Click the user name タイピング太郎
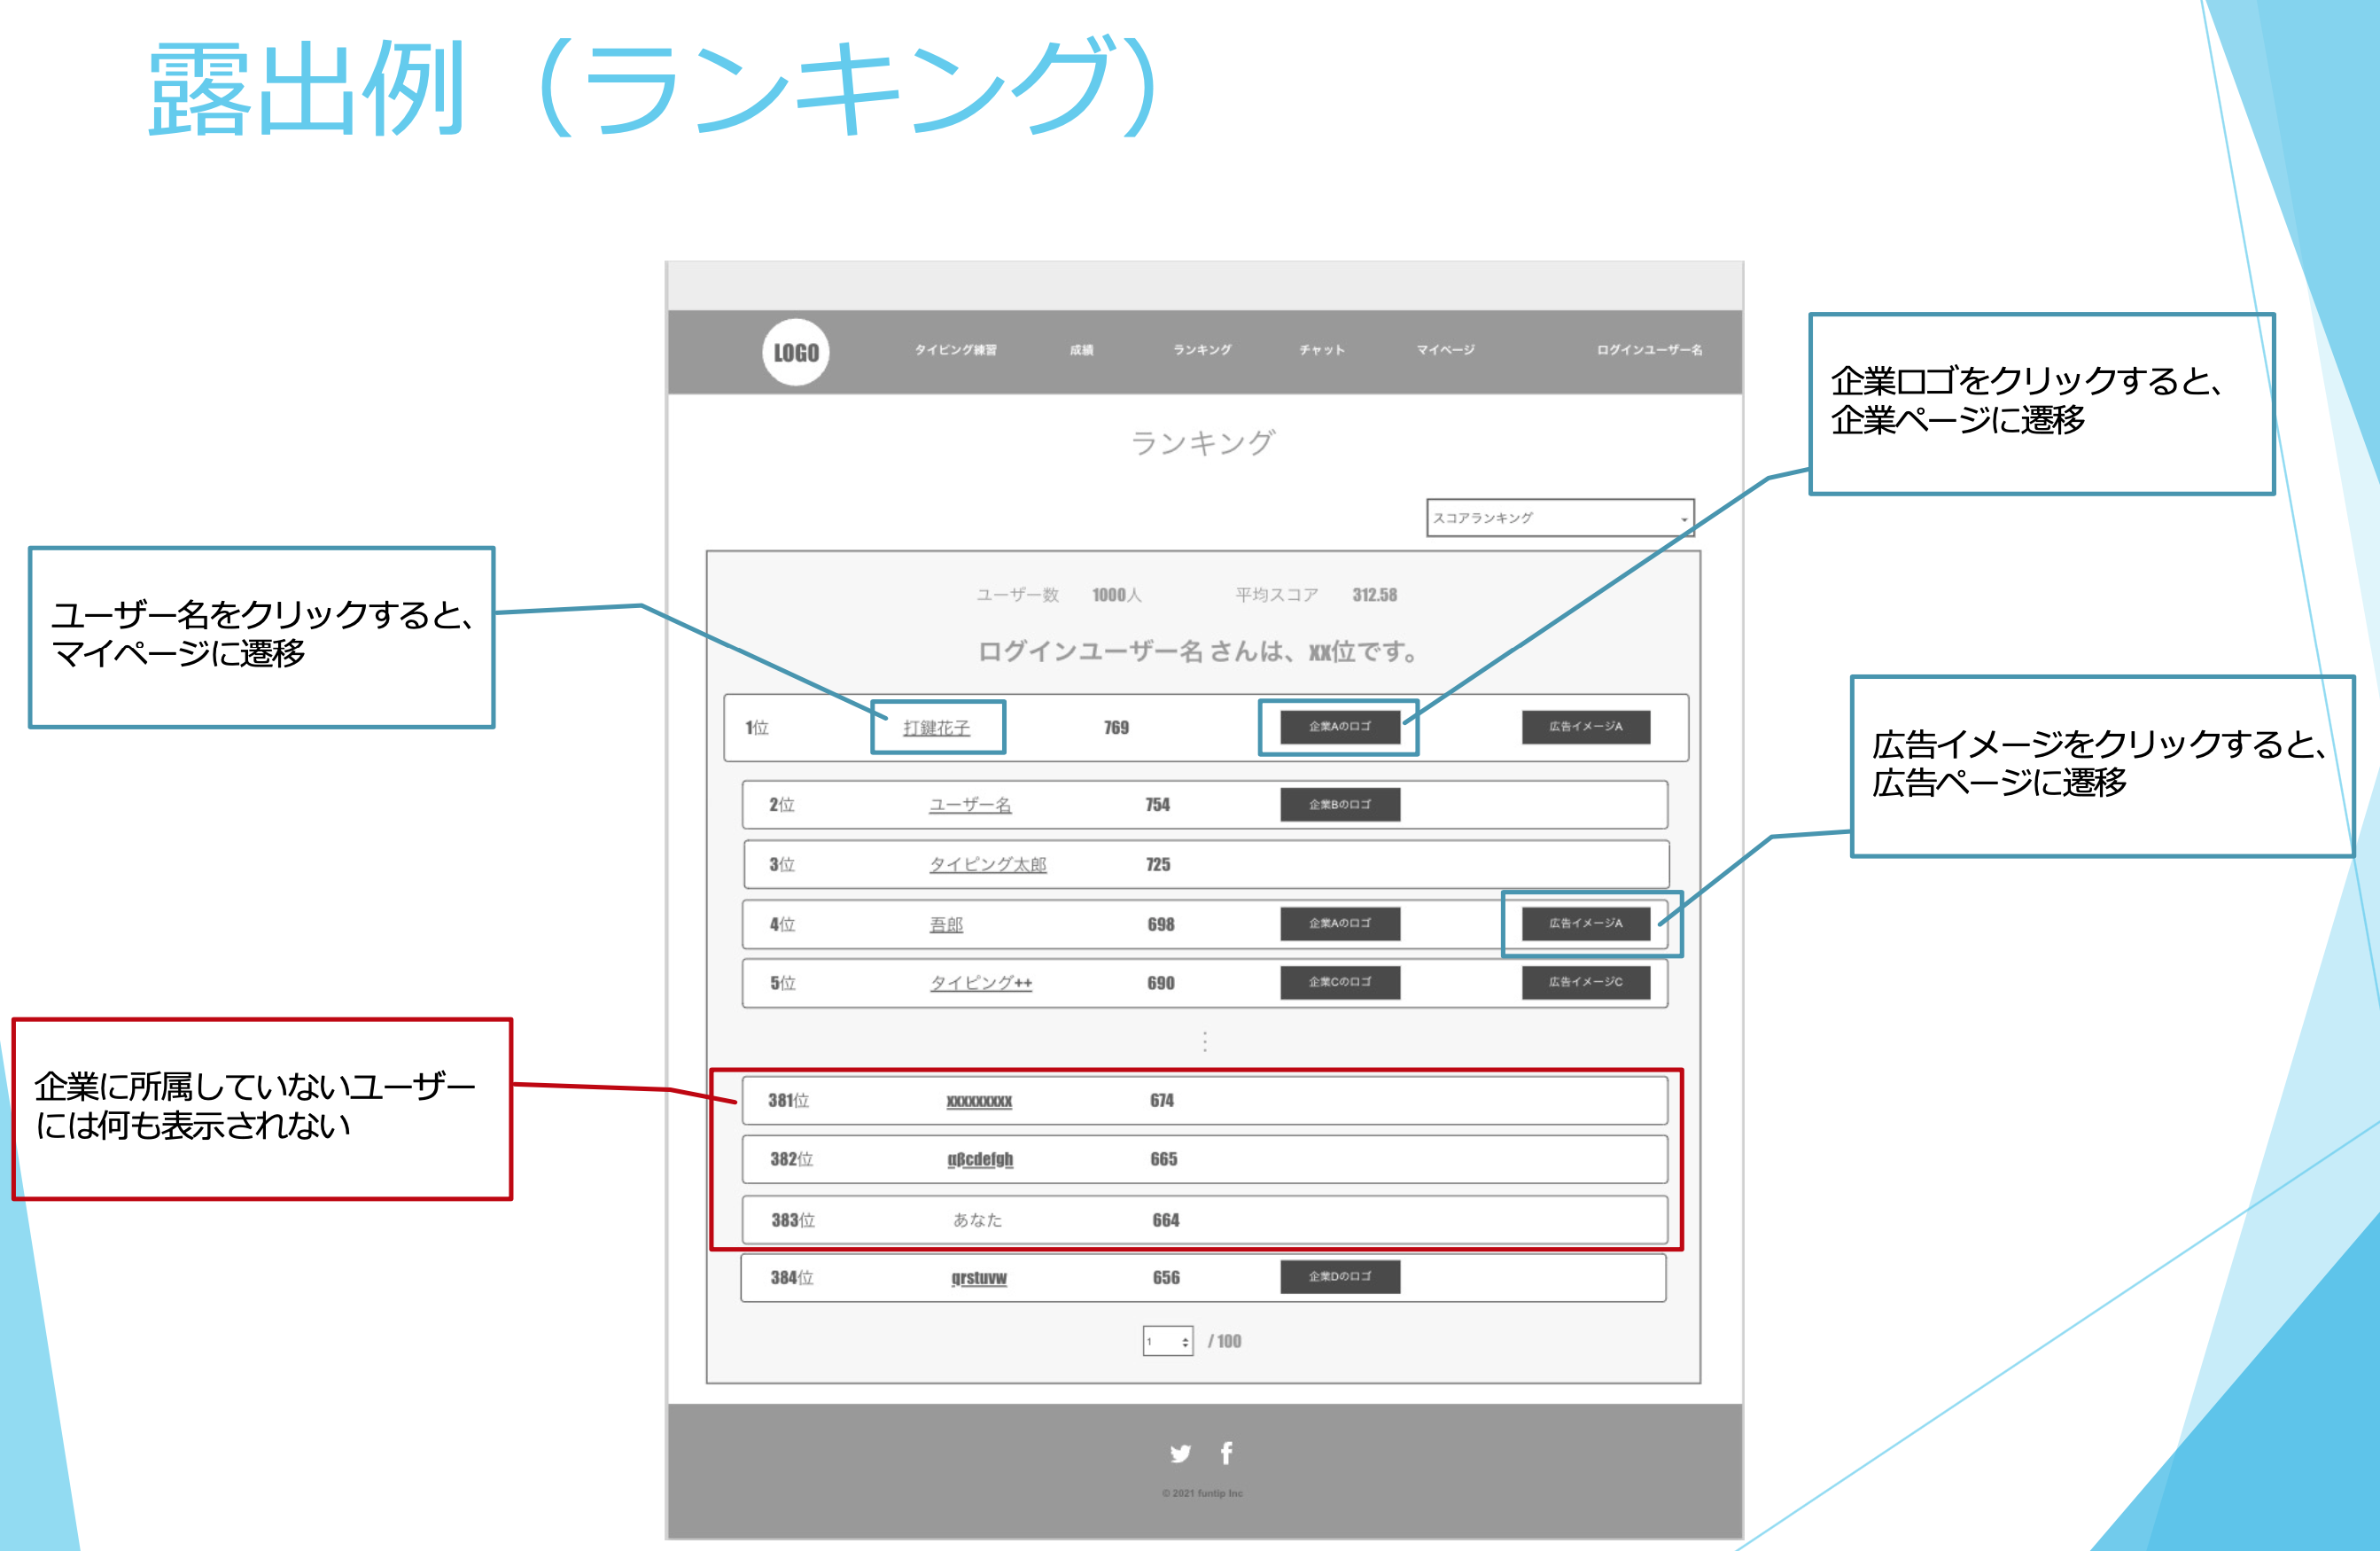Image resolution: width=2380 pixels, height=1551 pixels. coord(987,864)
